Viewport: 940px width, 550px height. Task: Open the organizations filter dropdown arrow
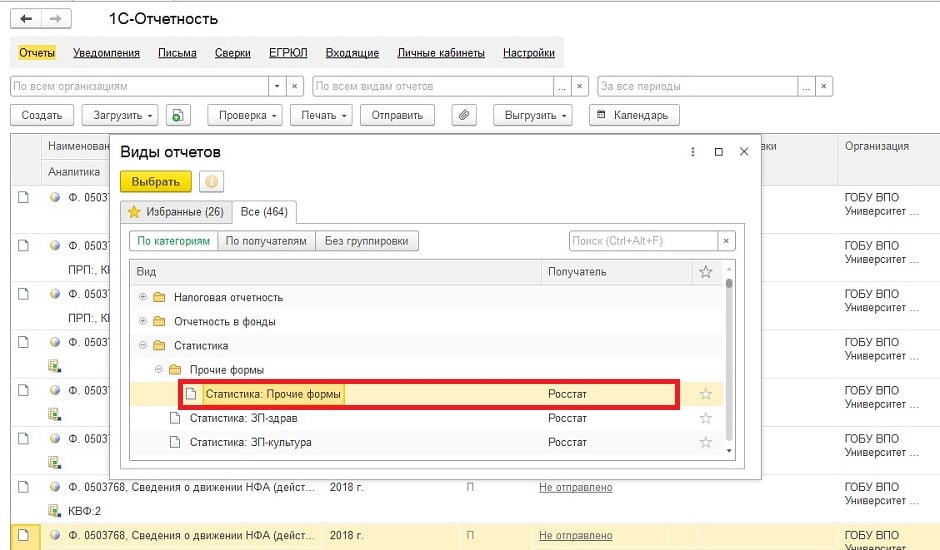(277, 86)
